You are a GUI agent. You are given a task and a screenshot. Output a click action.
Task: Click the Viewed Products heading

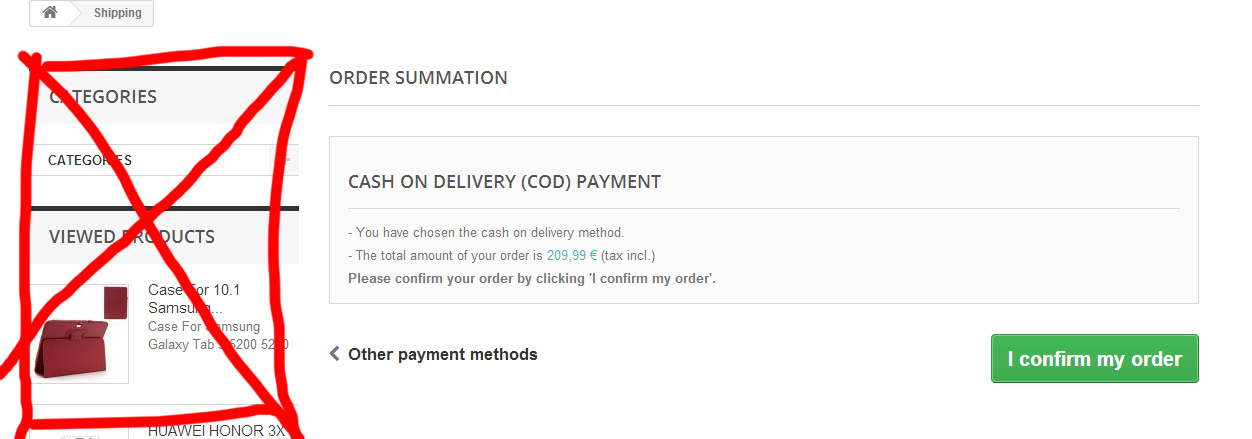[132, 237]
